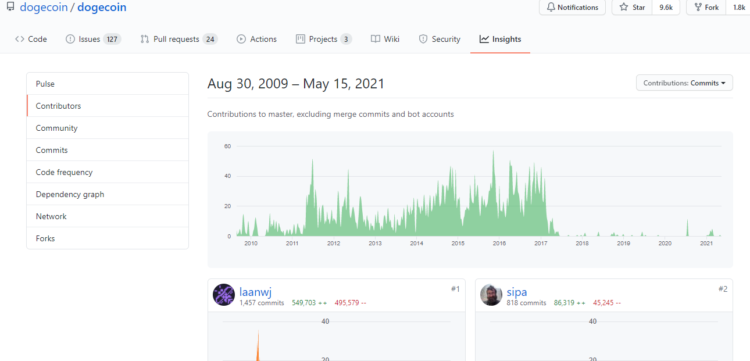Screen dimensions: 750x361
Task: Switch to the Issues tab
Action: [x=93, y=39]
